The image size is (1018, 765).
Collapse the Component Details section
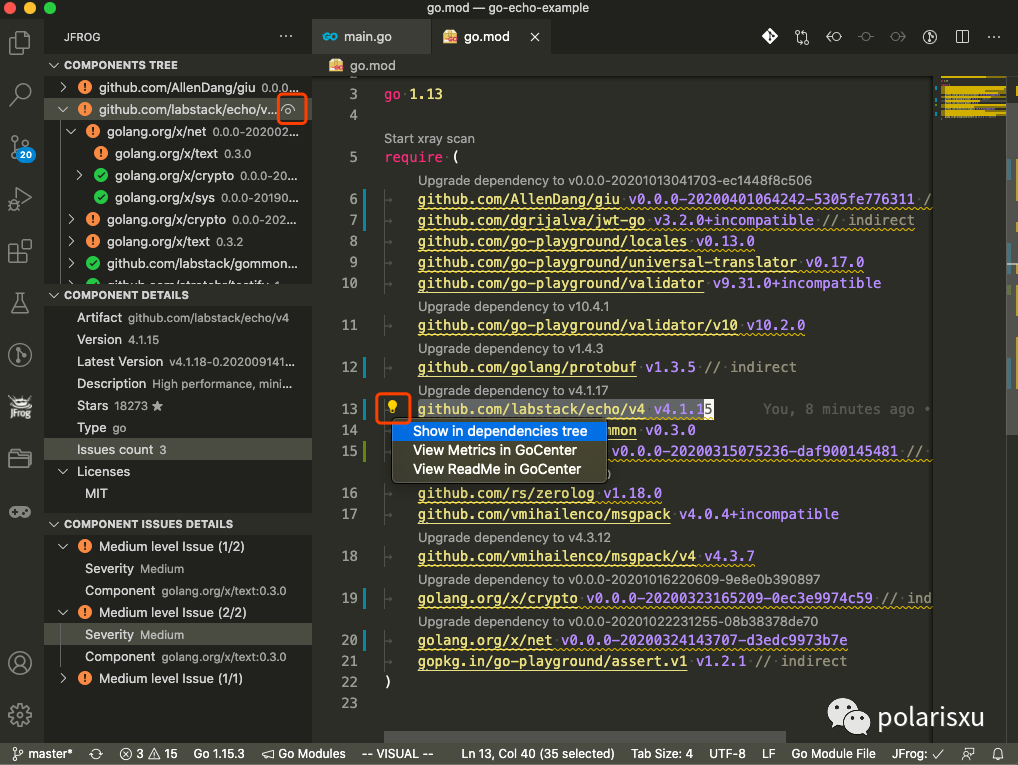tap(55, 295)
